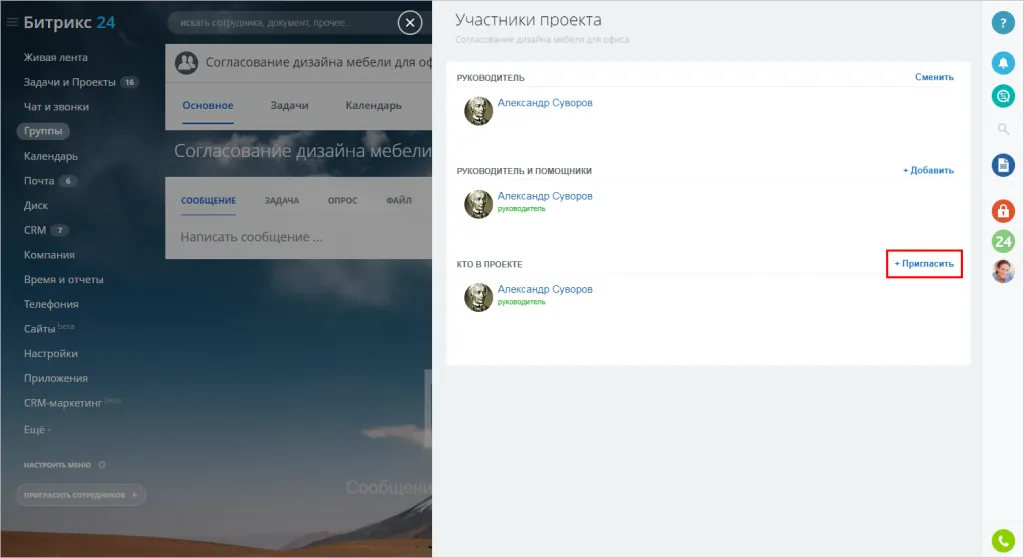Switch to the Календарь project tab
Image resolution: width=1024 pixels, height=558 pixels.
pos(373,105)
